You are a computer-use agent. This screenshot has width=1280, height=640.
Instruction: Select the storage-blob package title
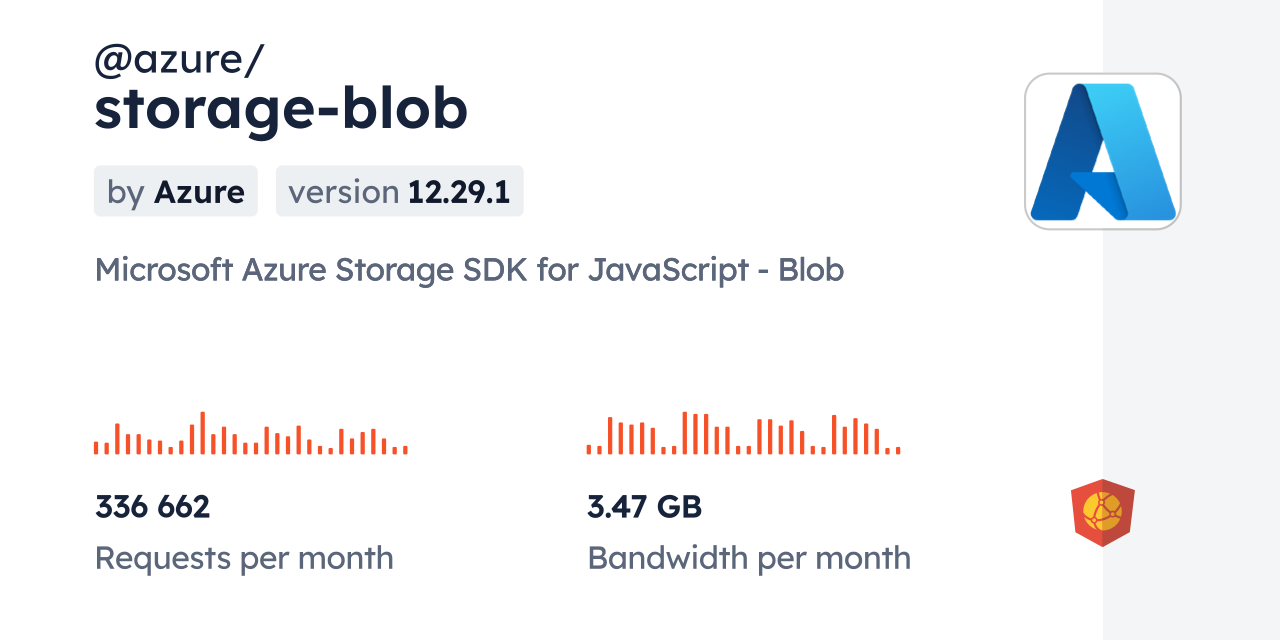point(281,109)
